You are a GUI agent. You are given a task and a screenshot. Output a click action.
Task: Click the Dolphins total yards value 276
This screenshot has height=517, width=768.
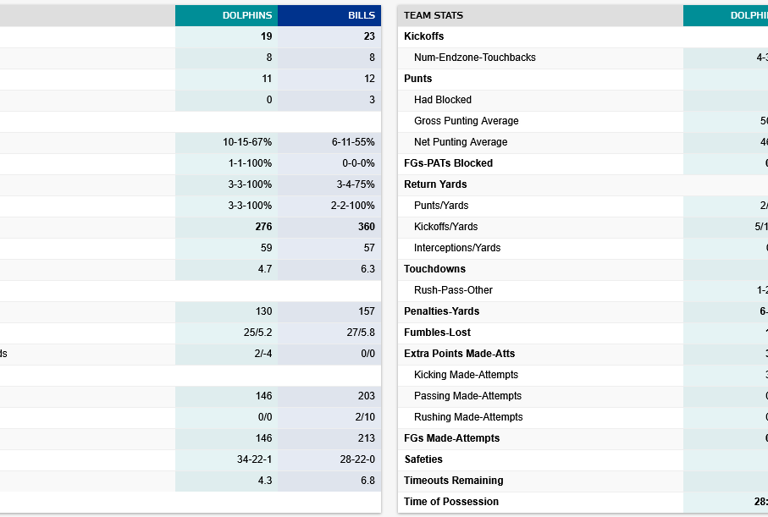click(x=263, y=227)
